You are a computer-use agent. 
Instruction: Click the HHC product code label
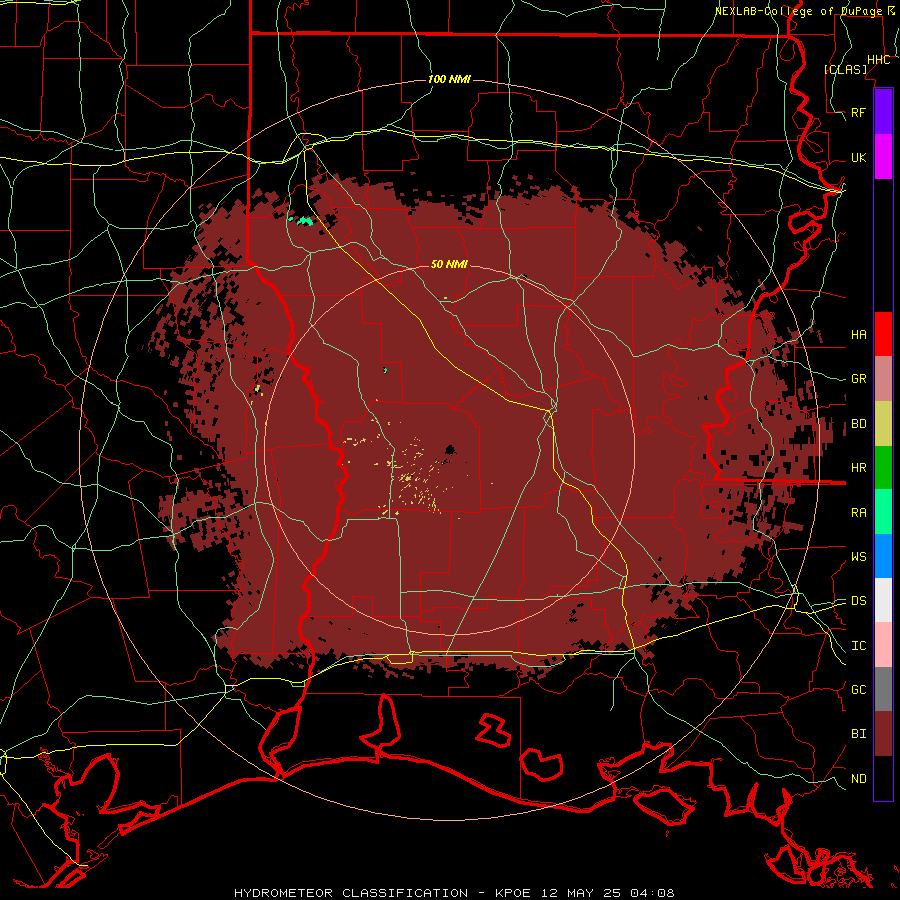point(878,60)
